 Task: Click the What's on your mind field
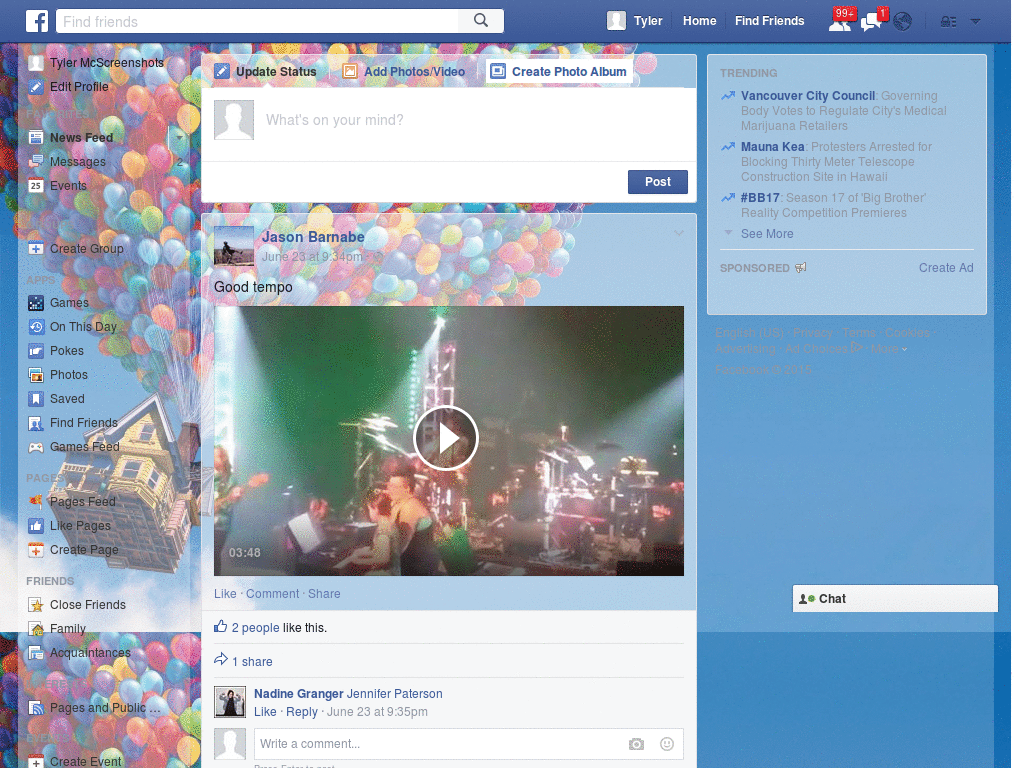click(x=477, y=120)
